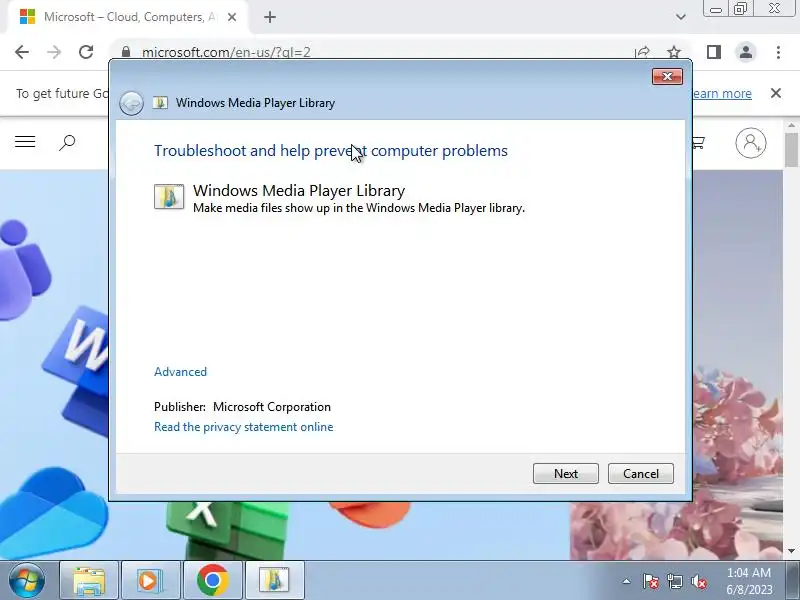The height and width of the screenshot is (600, 800).
Task: Close the troubleshooter dialog with red X
Action: pyautogui.click(x=667, y=77)
